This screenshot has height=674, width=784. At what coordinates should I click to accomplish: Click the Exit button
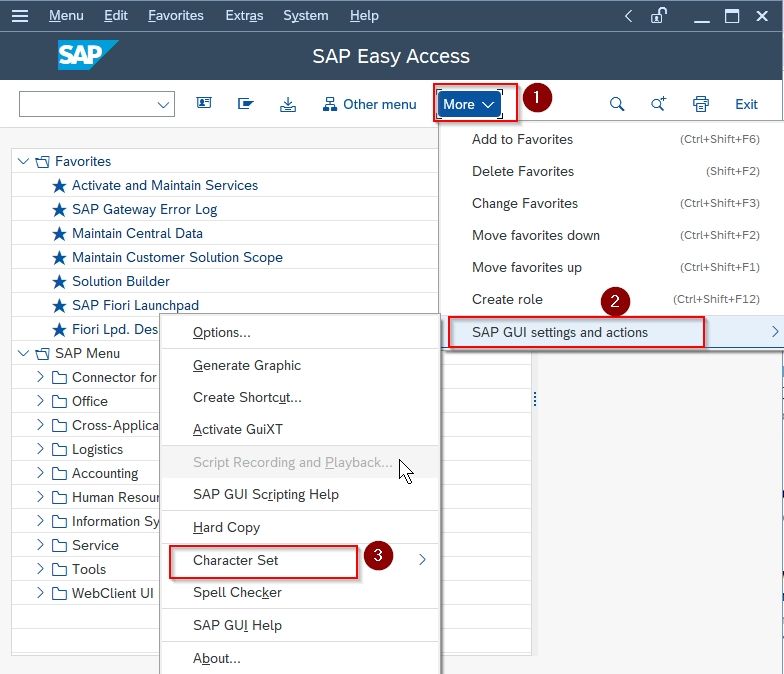click(x=746, y=104)
